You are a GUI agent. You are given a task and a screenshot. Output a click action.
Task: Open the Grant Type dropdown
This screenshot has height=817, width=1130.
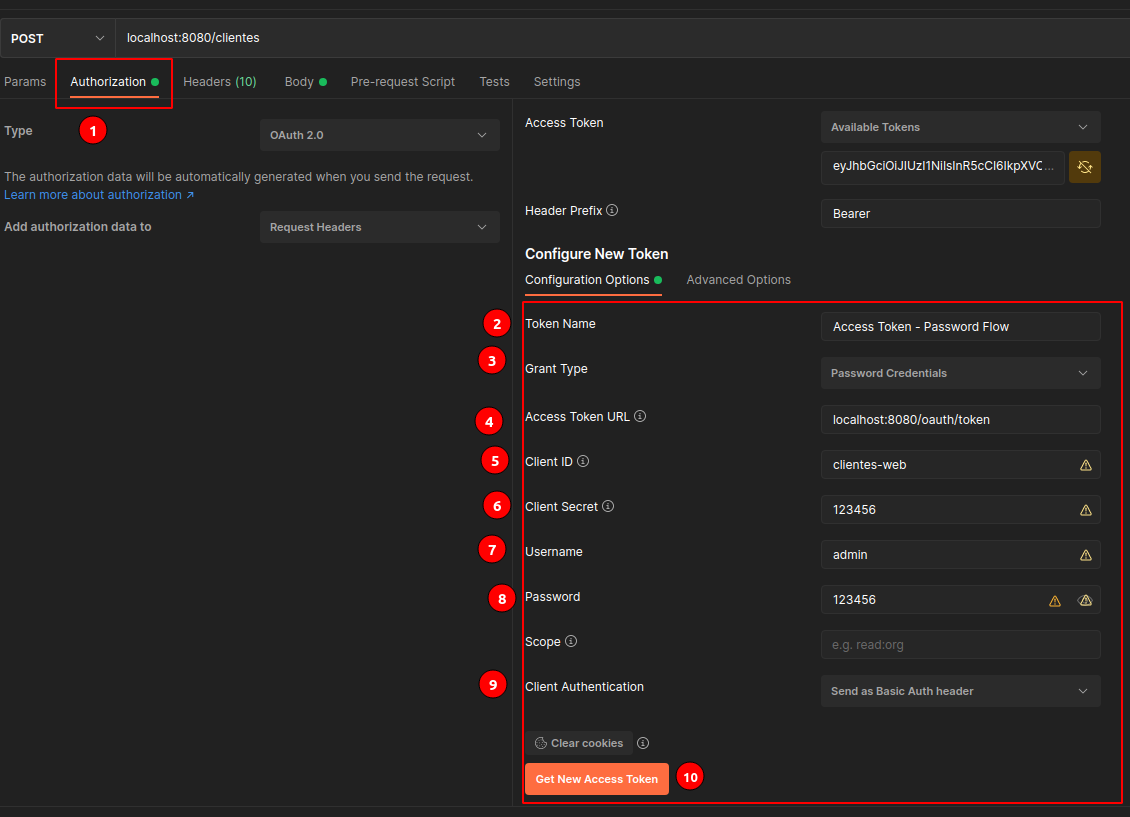tap(959, 373)
